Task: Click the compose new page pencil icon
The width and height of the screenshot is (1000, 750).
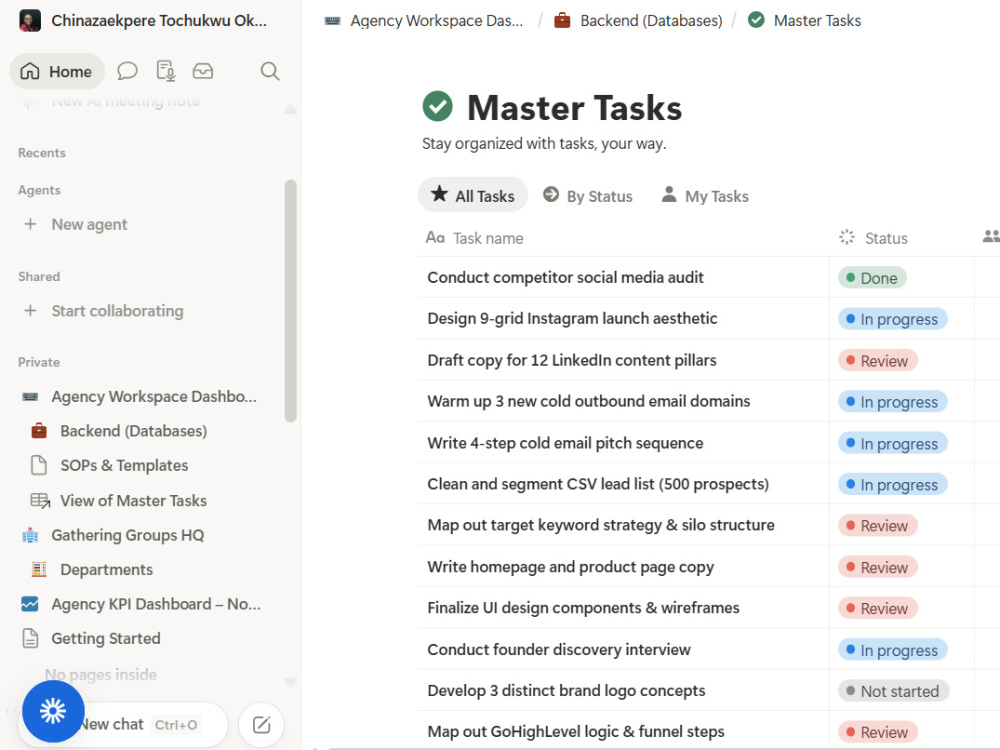Action: 261,724
